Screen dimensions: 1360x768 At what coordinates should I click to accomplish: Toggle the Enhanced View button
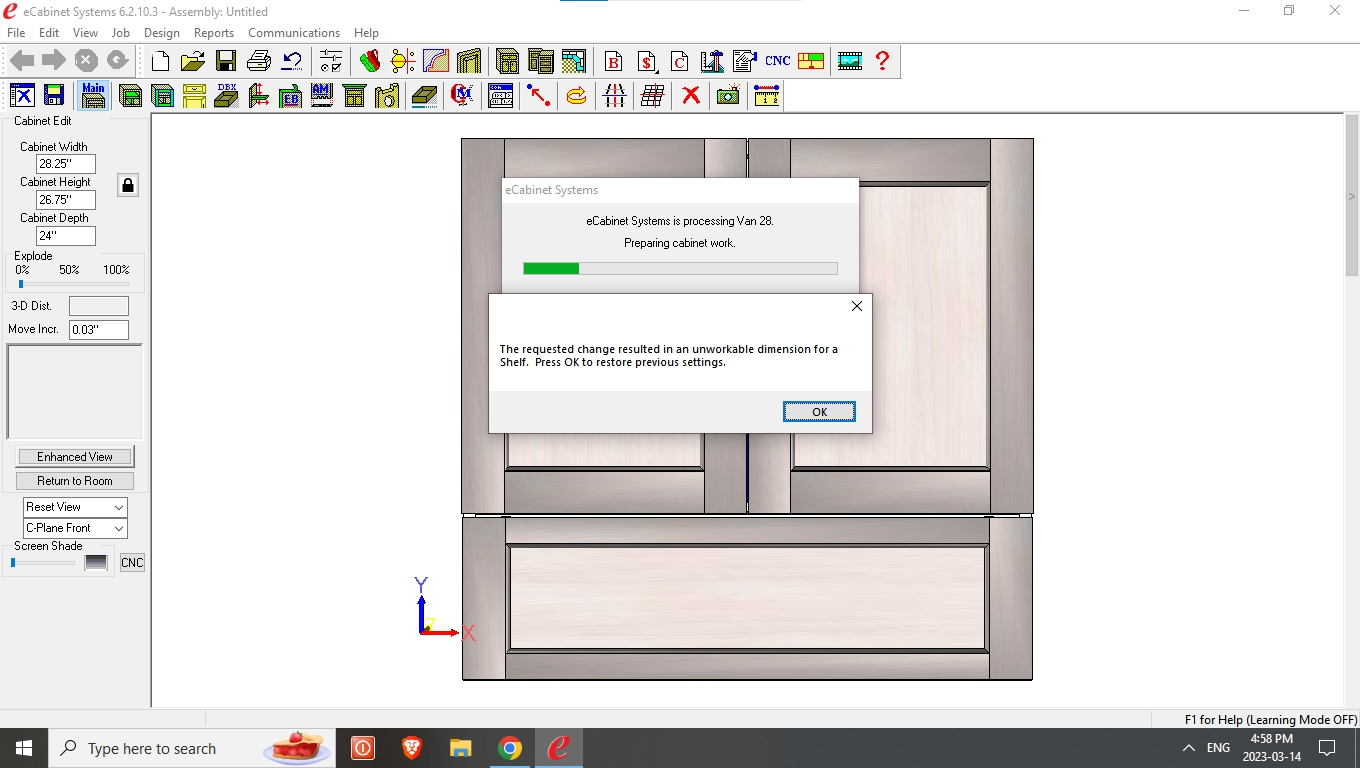coord(75,457)
